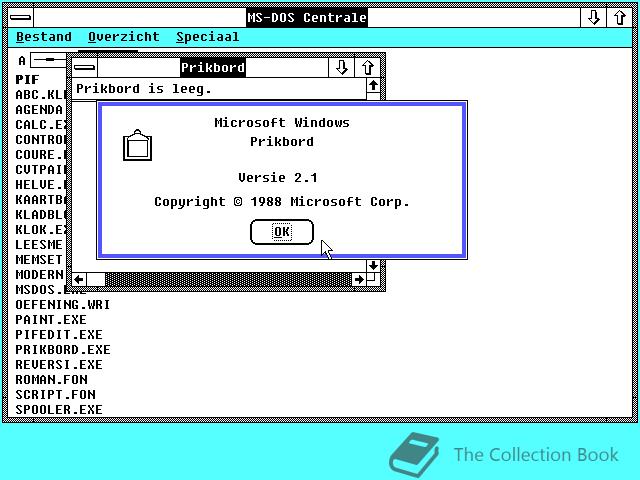640x480 pixels.
Task: Select OEFENING.WRI in file list
Action: 62,304
